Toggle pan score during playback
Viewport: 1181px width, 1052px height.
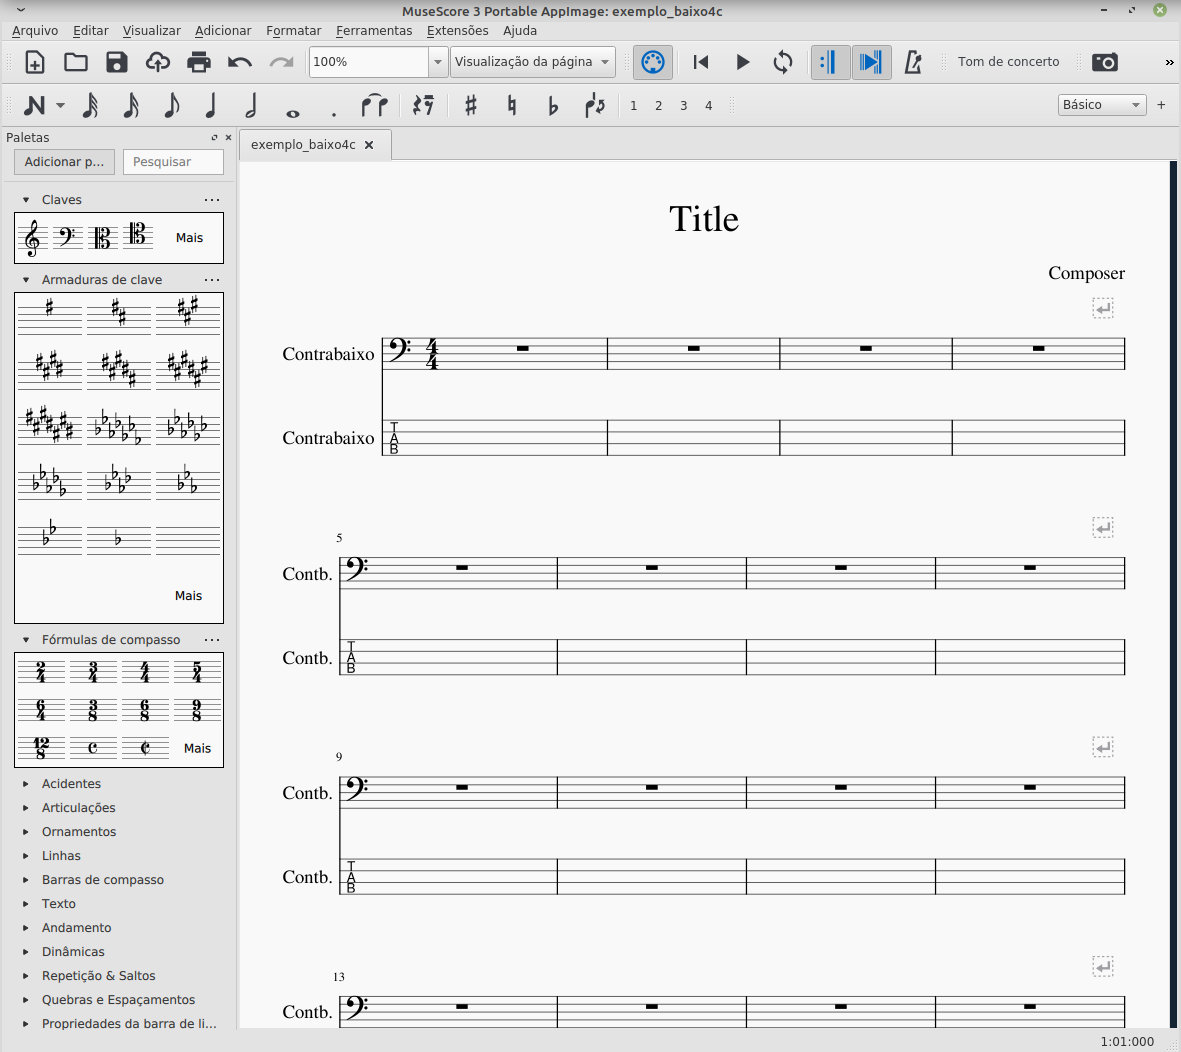click(x=871, y=62)
